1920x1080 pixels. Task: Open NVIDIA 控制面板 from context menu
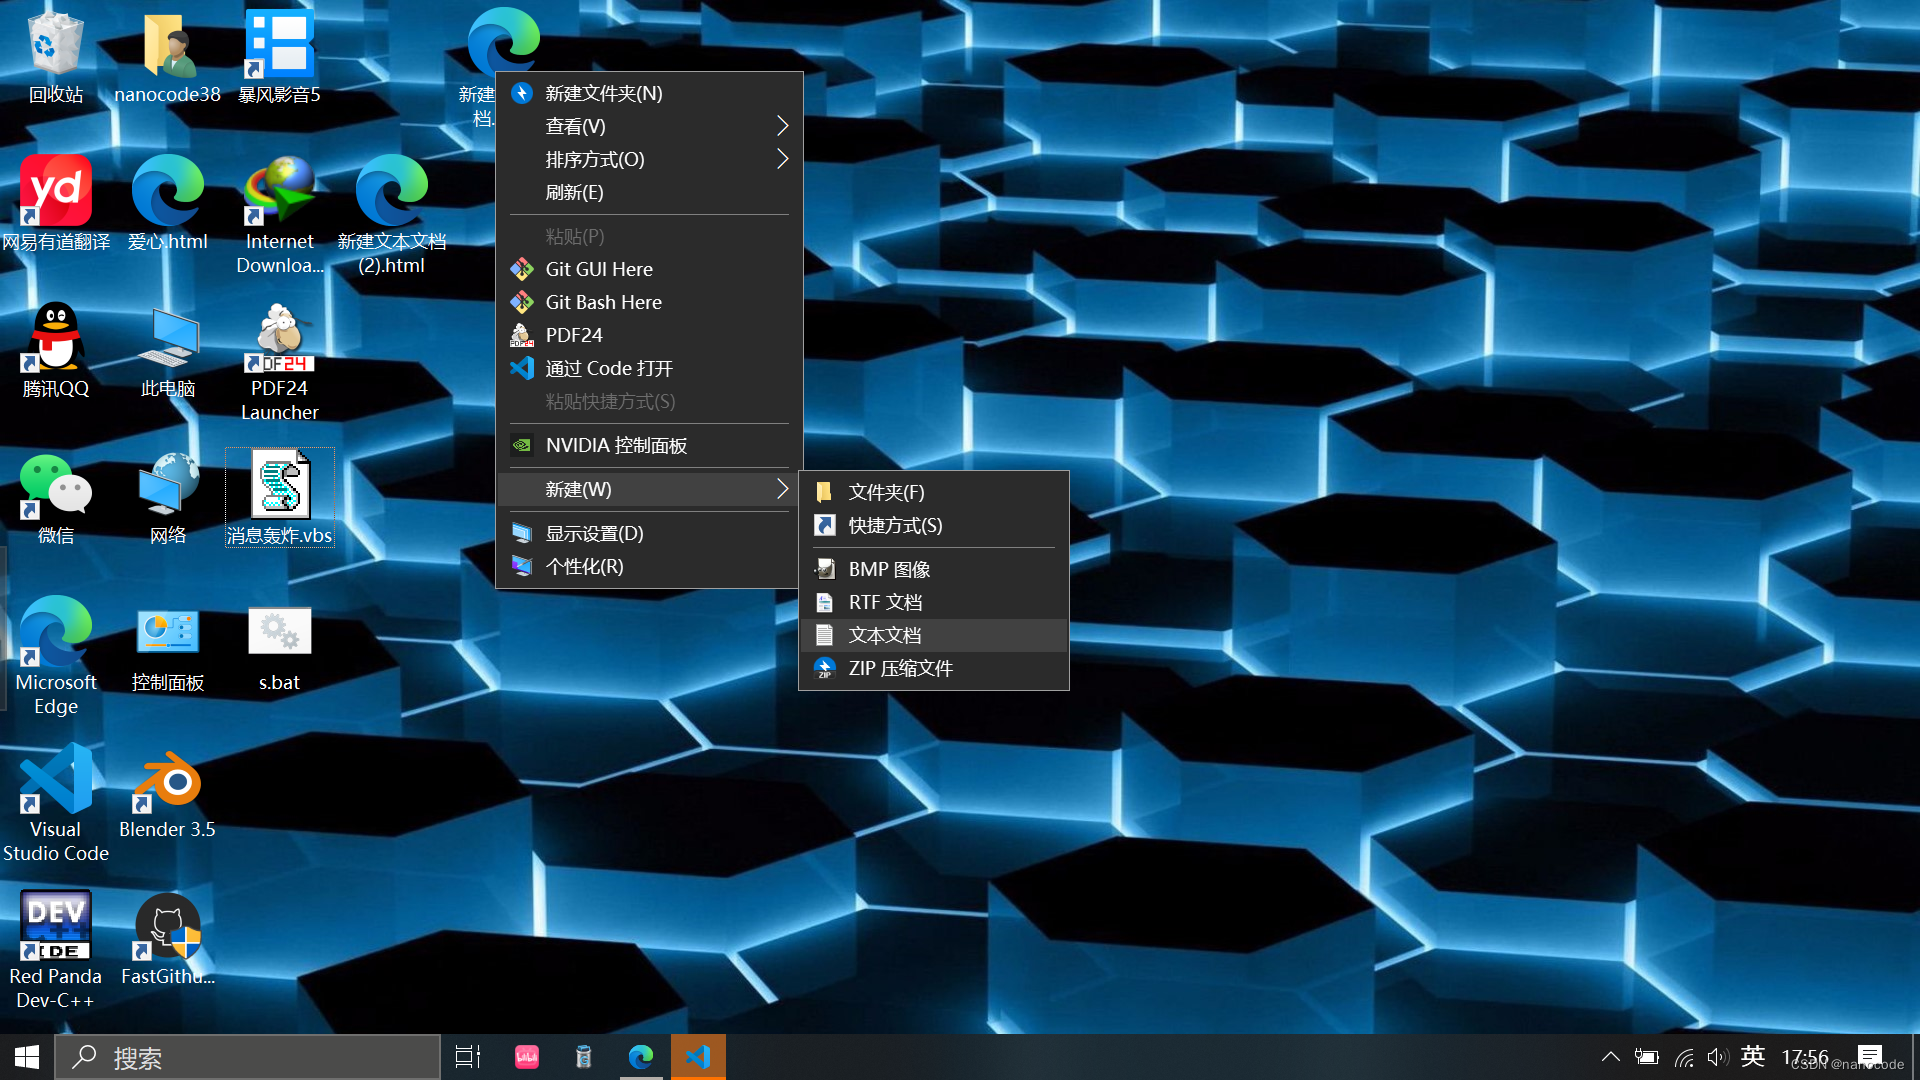pyautogui.click(x=650, y=445)
